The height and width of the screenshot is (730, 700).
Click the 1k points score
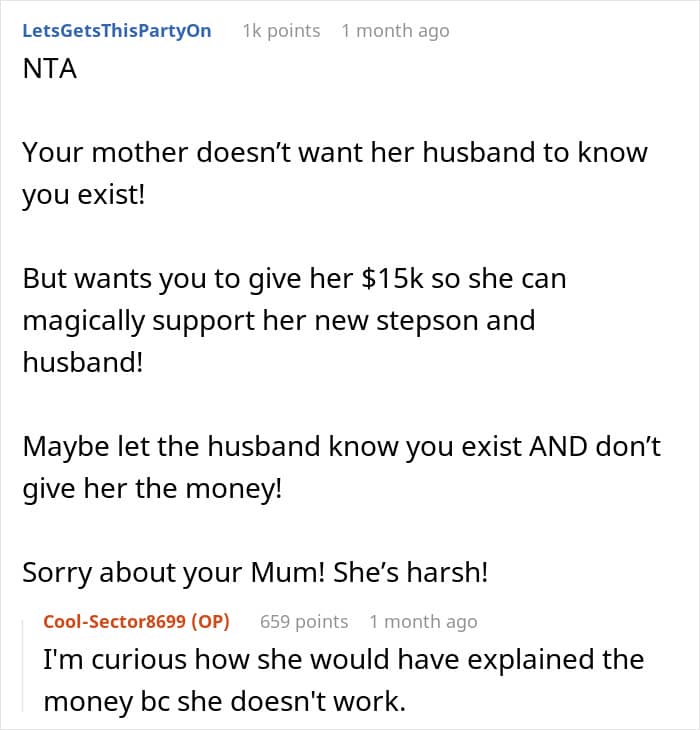point(281,30)
